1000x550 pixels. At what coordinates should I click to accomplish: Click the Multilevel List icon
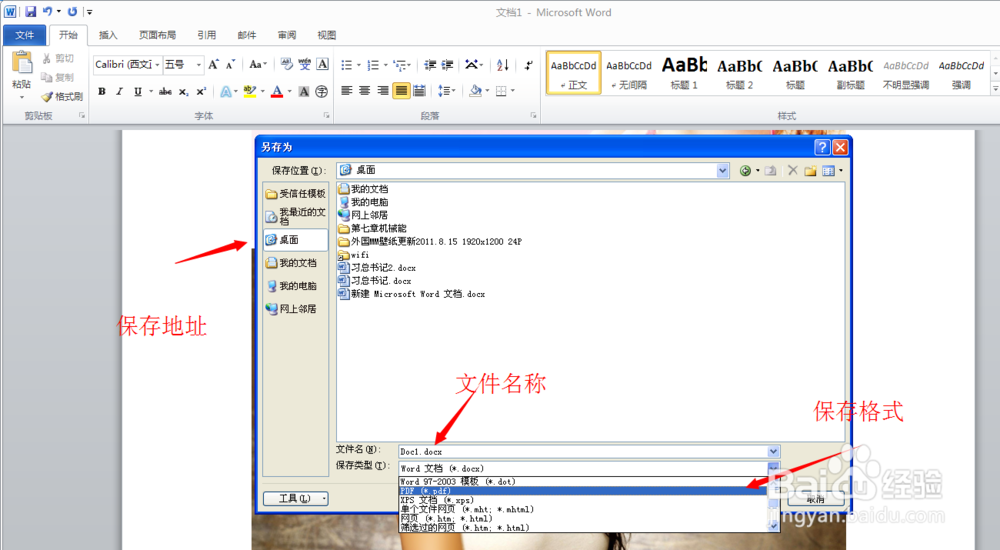click(401, 64)
